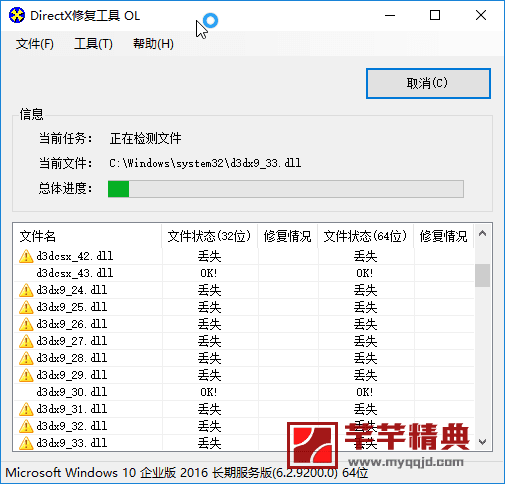
Task: Click the 正在检测文件 current task text
Action: click(x=145, y=138)
